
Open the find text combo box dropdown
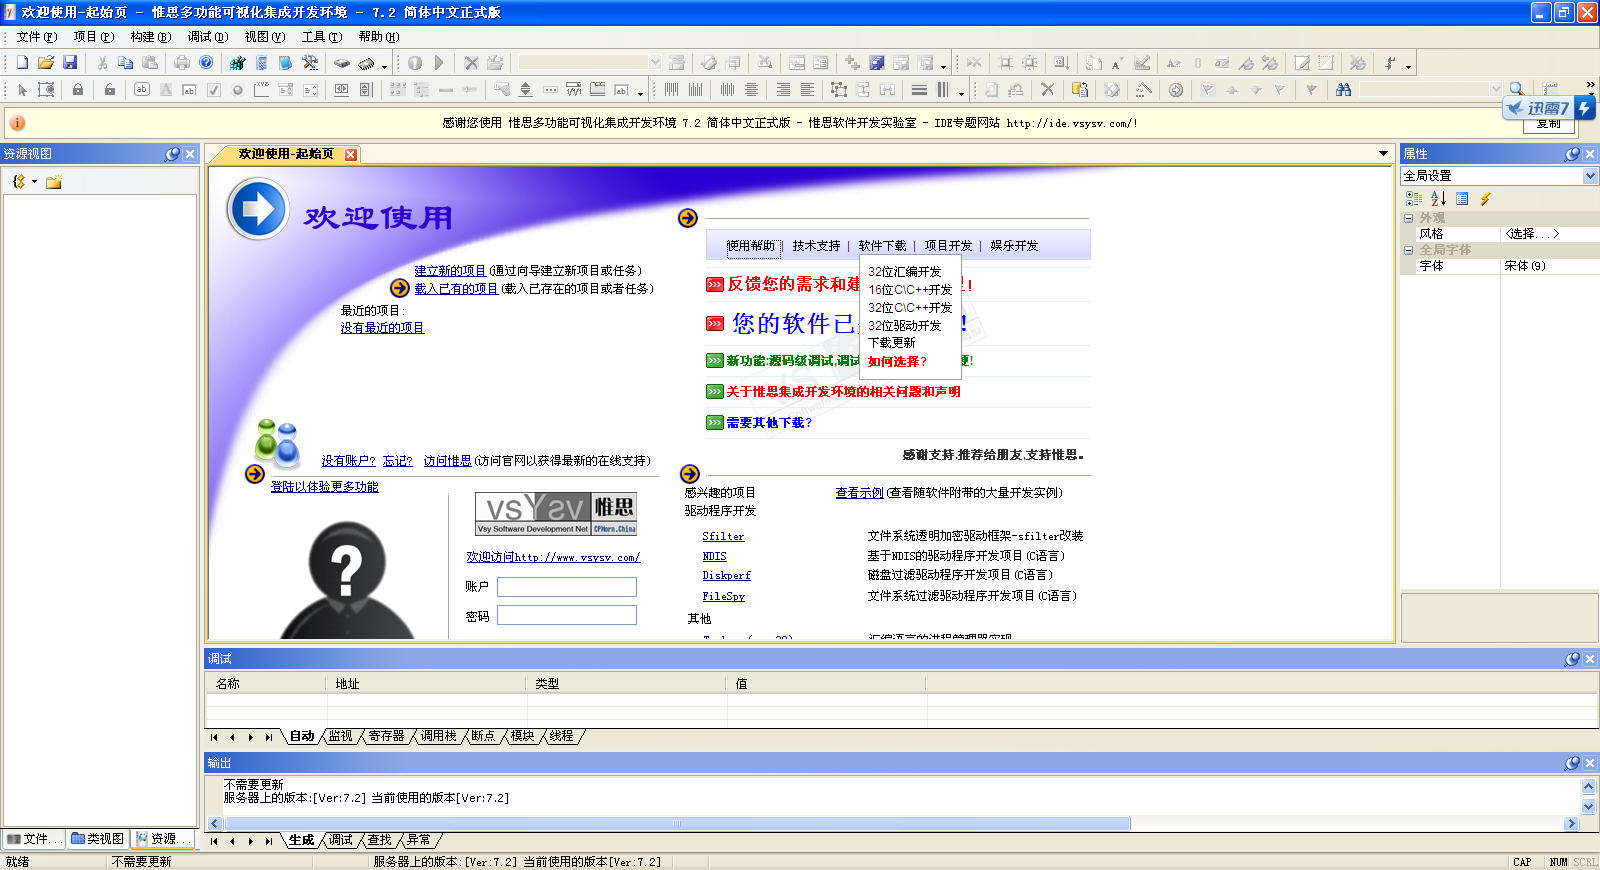click(x=1496, y=89)
